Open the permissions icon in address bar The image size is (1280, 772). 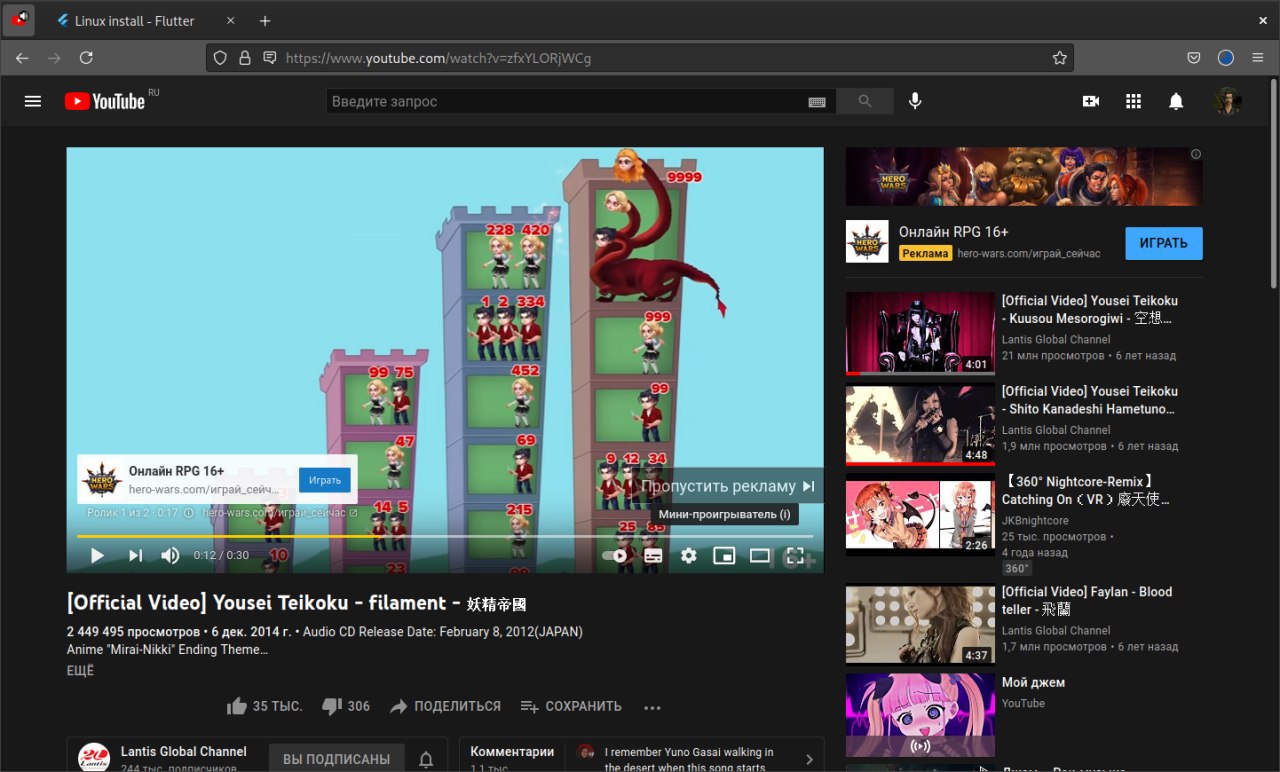click(x=269, y=58)
